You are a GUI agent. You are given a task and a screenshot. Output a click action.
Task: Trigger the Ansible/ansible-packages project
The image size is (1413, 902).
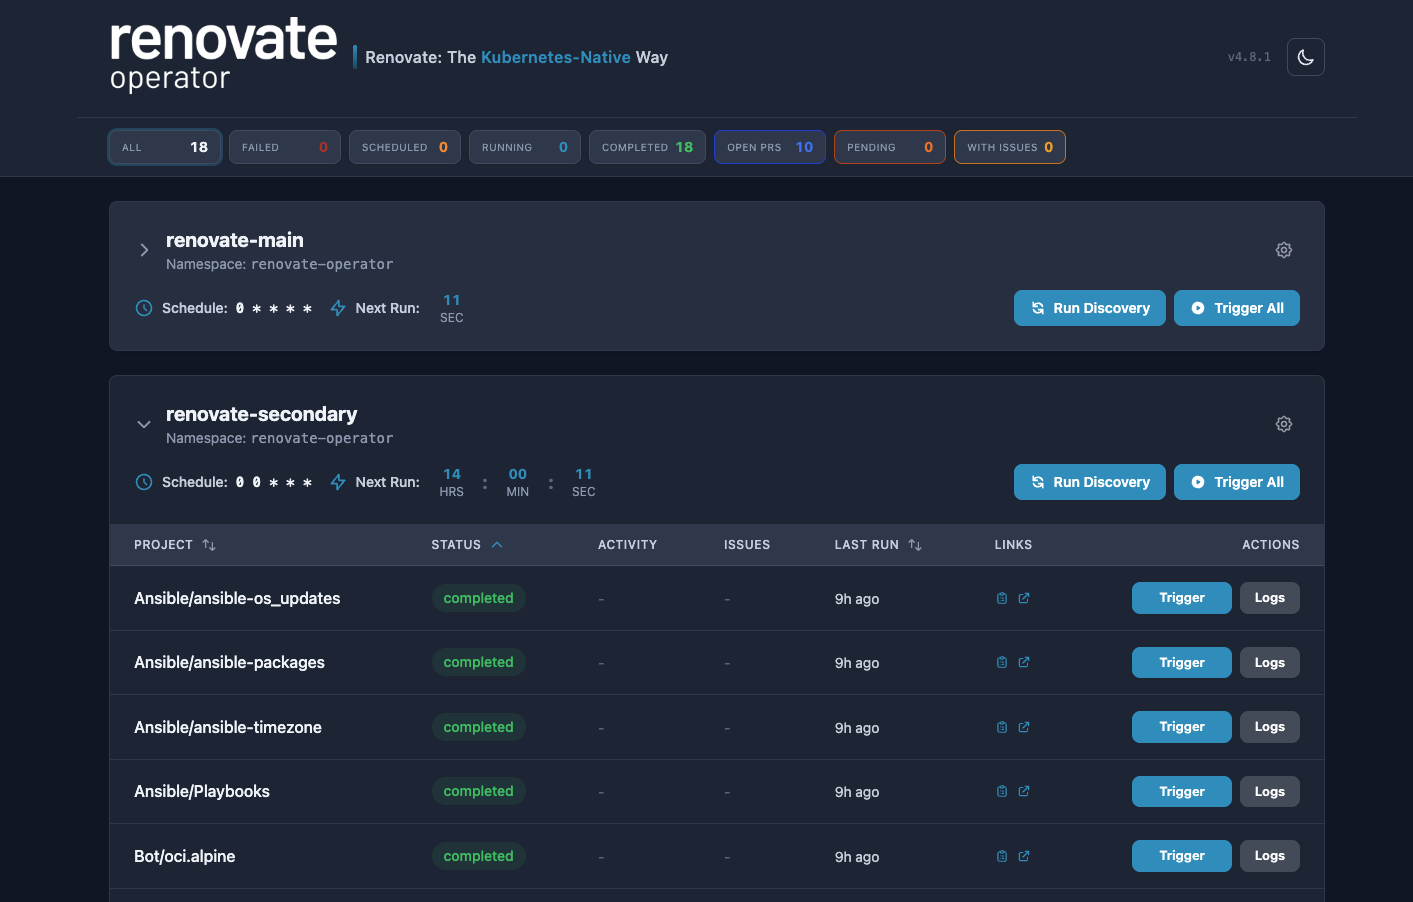[x=1182, y=663]
